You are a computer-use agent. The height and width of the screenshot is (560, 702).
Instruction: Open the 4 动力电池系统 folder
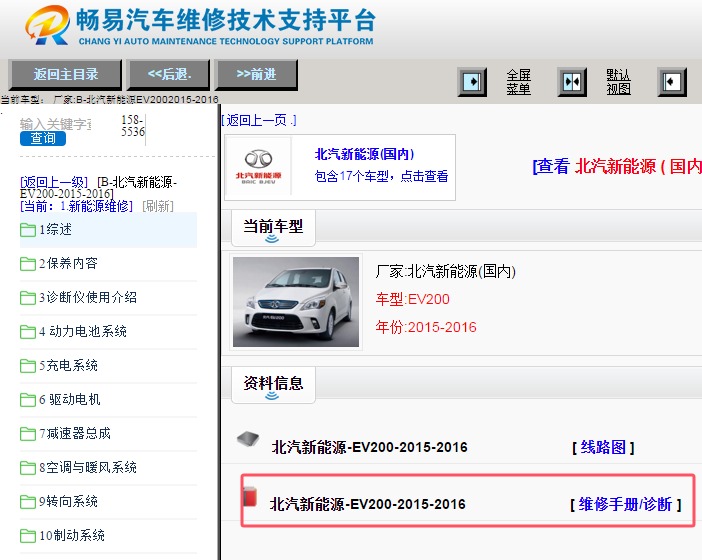(x=108, y=332)
